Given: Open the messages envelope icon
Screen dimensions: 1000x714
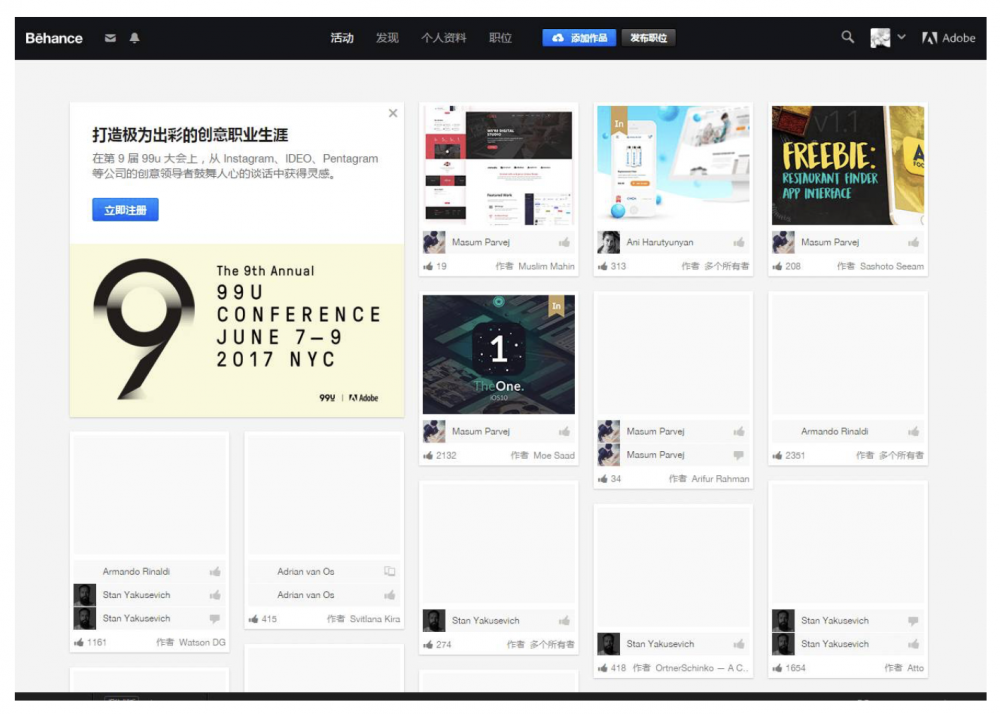Looking at the screenshot, I should [x=110, y=38].
